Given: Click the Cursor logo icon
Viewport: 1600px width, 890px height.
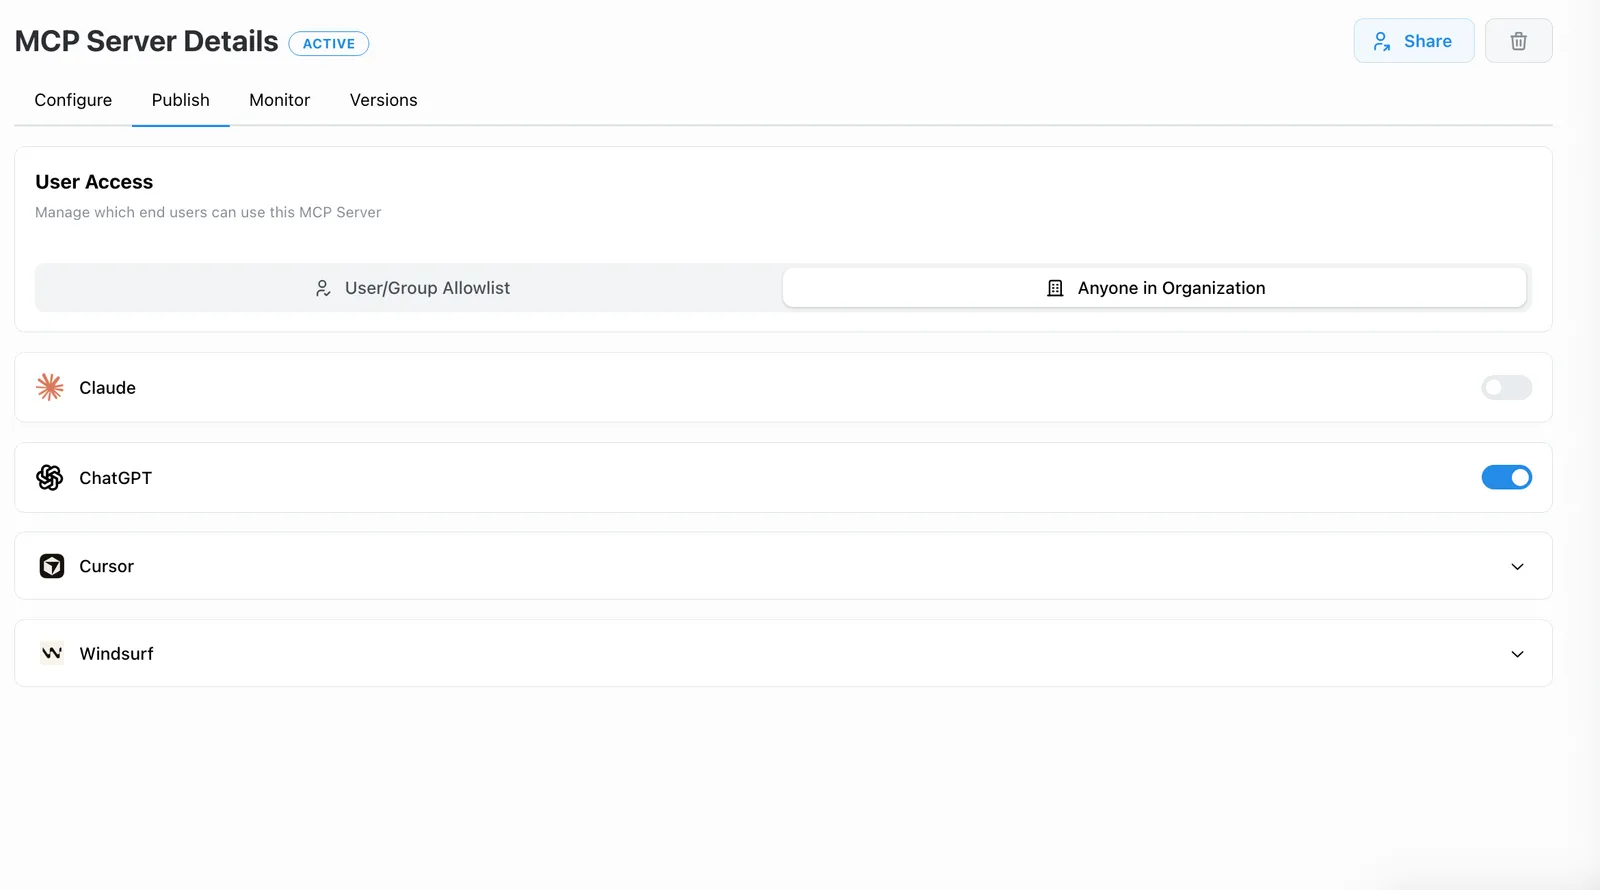Looking at the screenshot, I should point(52,566).
